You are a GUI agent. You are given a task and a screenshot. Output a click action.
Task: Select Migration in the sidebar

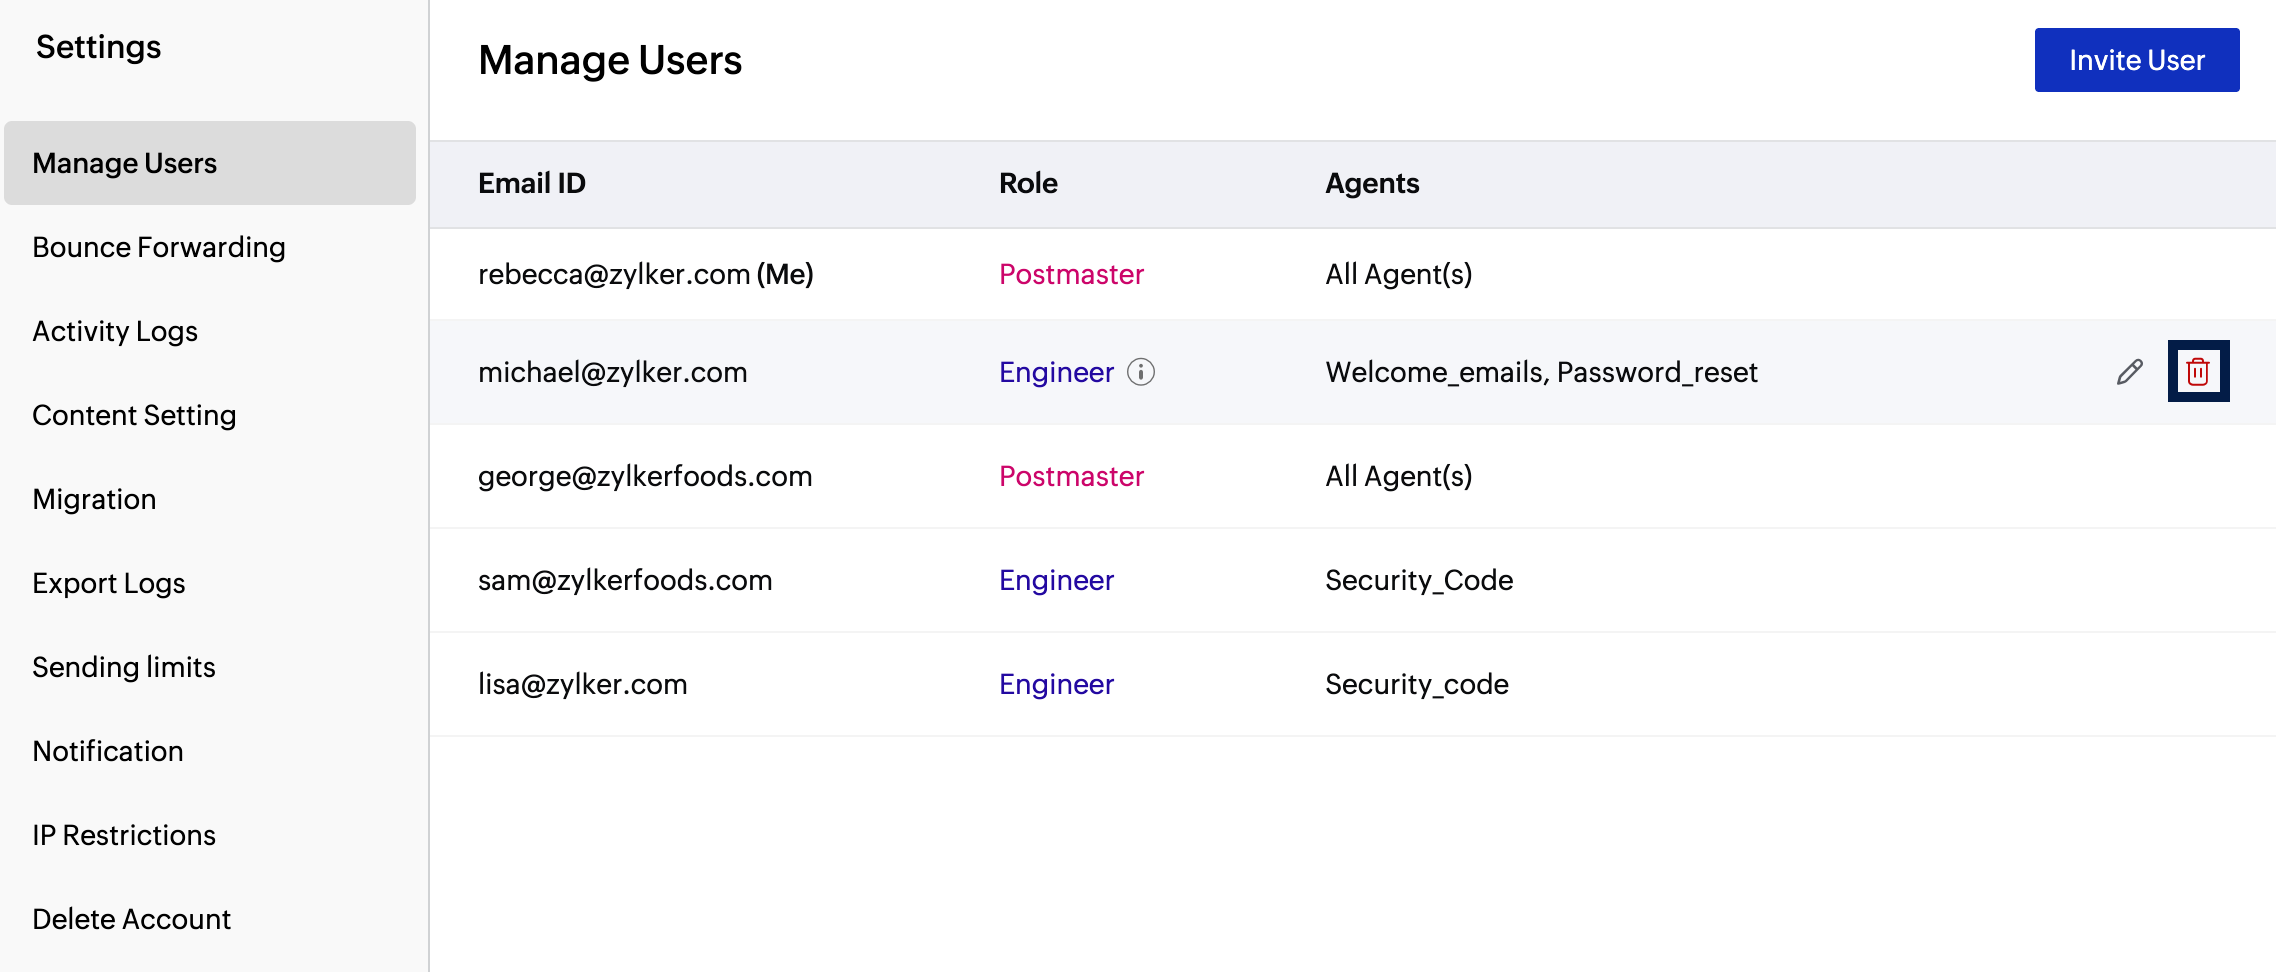(94, 499)
